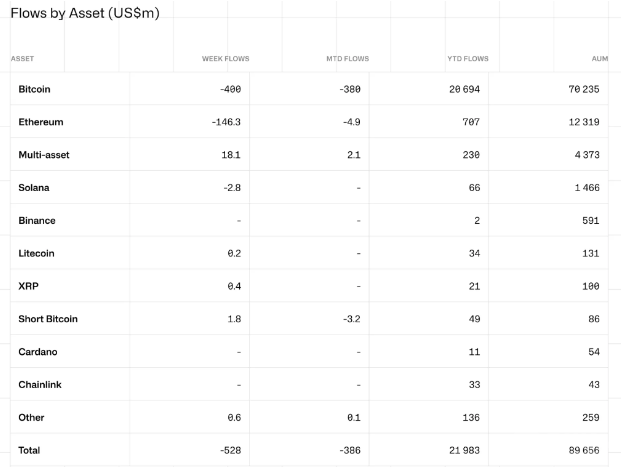The width and height of the screenshot is (621, 467).
Task: Click the ASSET column header
Action: point(22,59)
